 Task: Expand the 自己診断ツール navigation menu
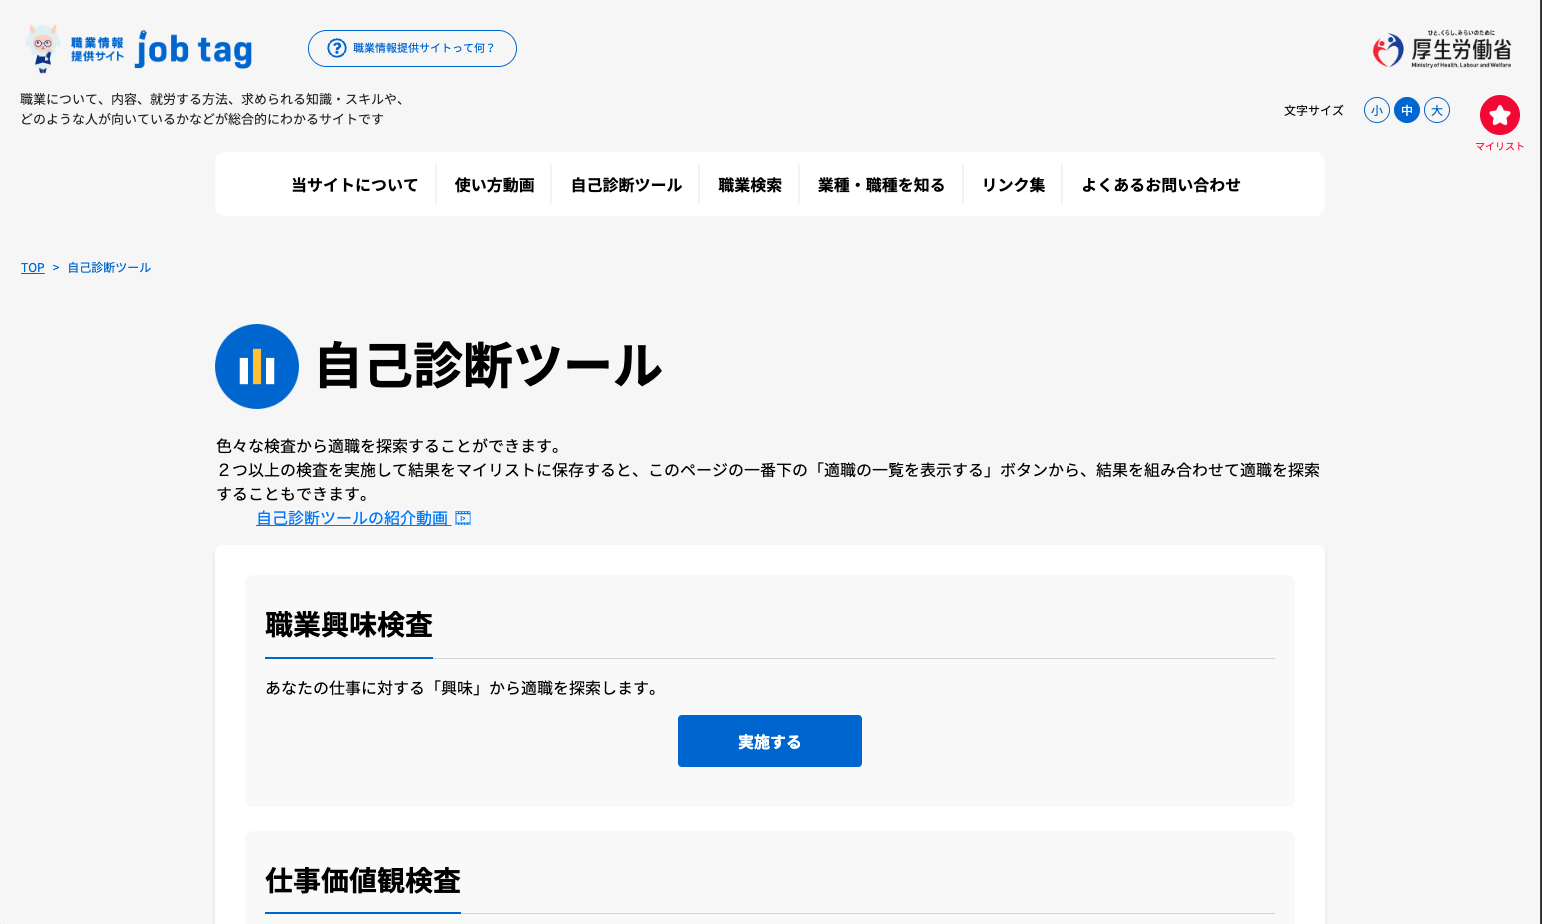(x=626, y=185)
